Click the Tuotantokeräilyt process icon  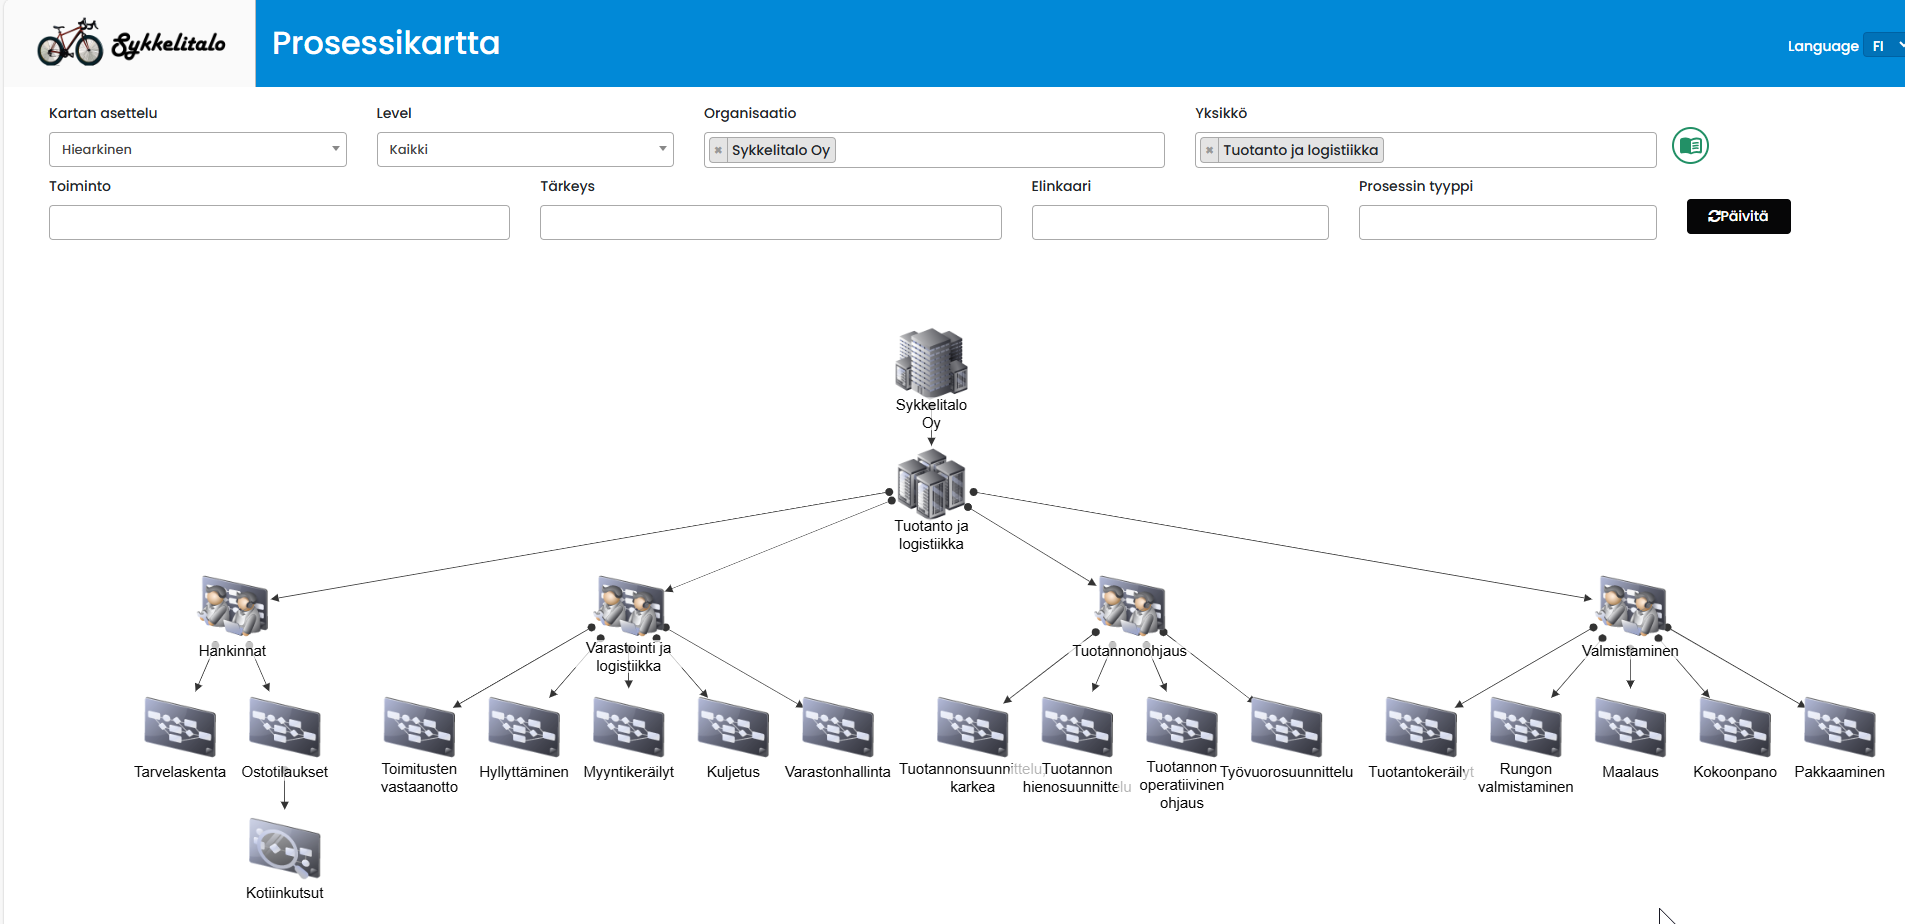click(x=1421, y=727)
